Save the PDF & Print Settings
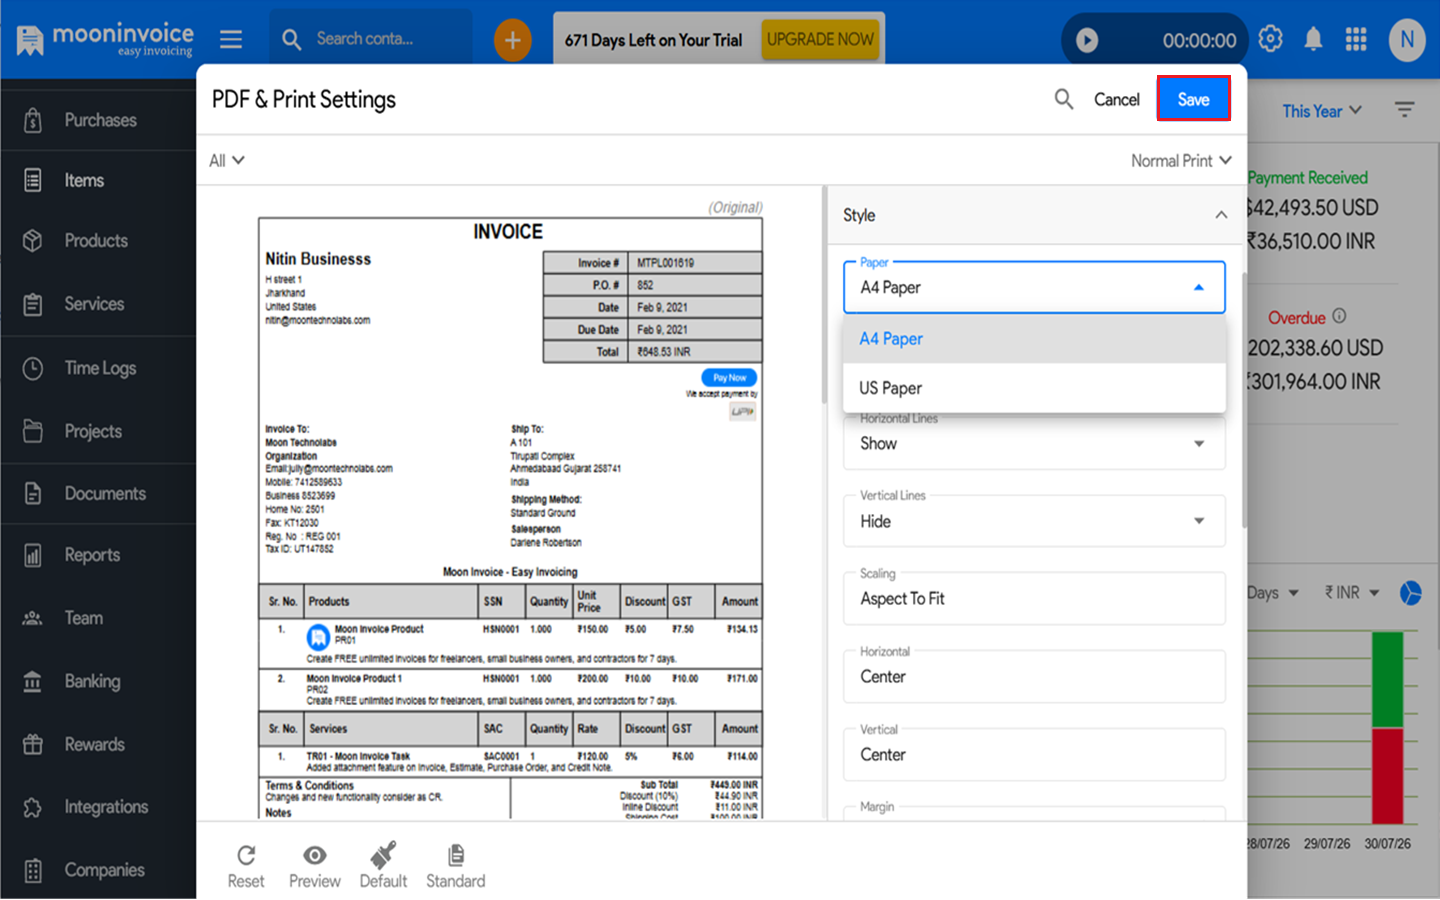This screenshot has width=1440, height=900. click(x=1193, y=99)
